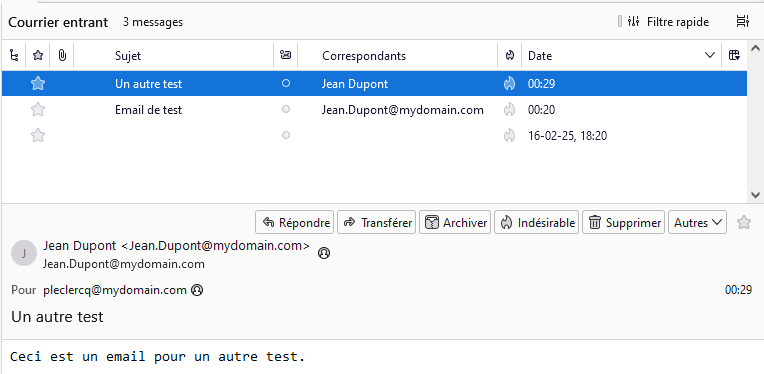Image resolution: width=764 pixels, height=374 pixels.
Task: Click contact icon next to Jean Dupont sender
Action: [324, 253]
